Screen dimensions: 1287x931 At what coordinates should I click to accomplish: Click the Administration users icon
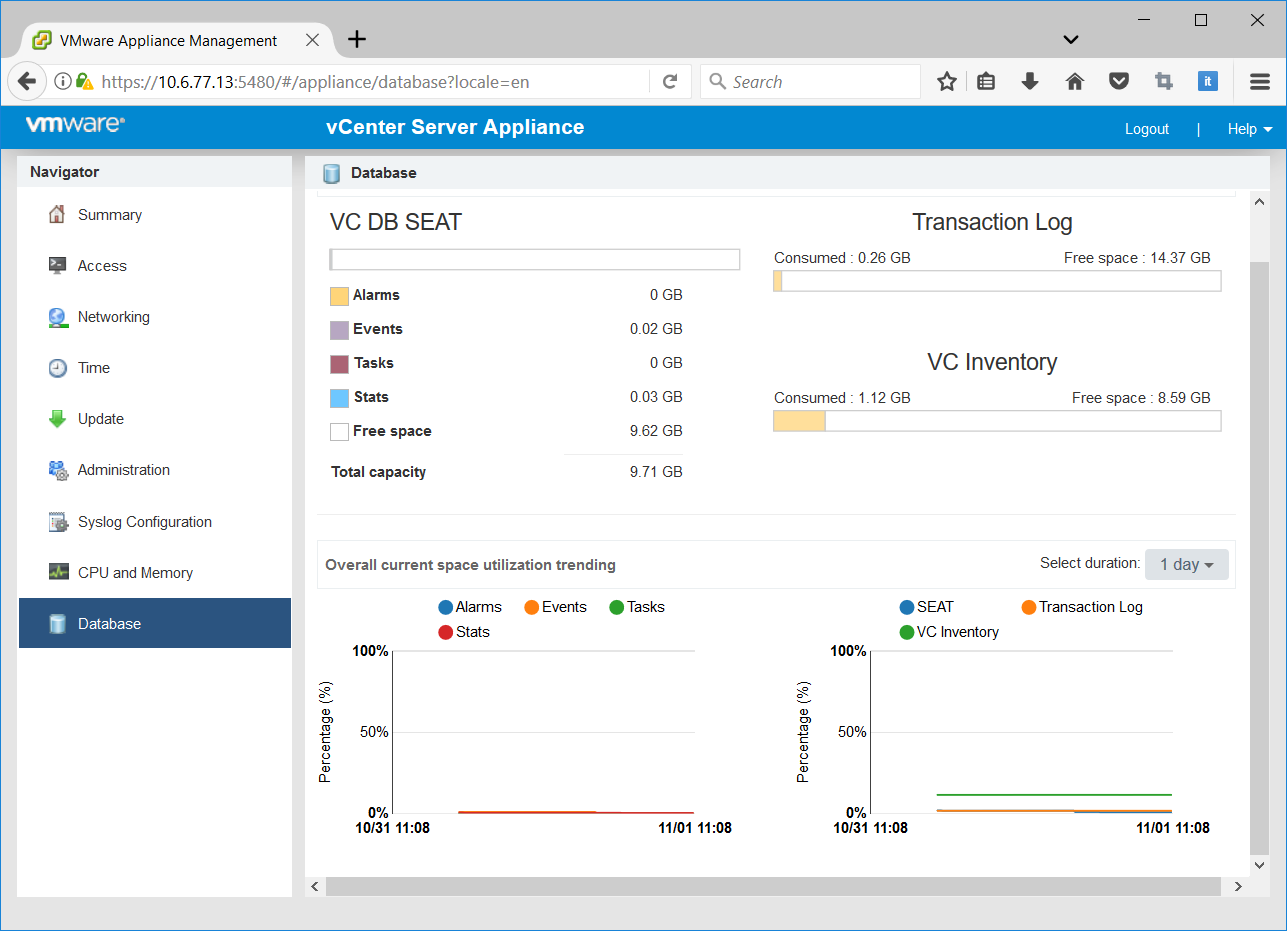pos(58,470)
